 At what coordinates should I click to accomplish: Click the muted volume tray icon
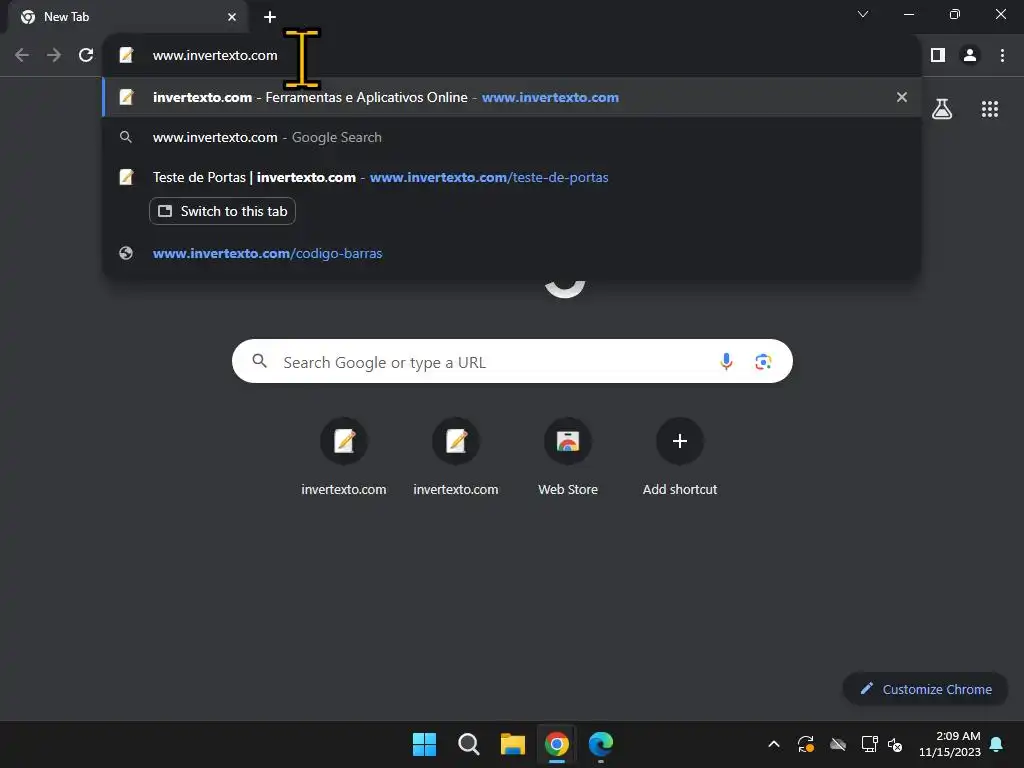(895, 744)
